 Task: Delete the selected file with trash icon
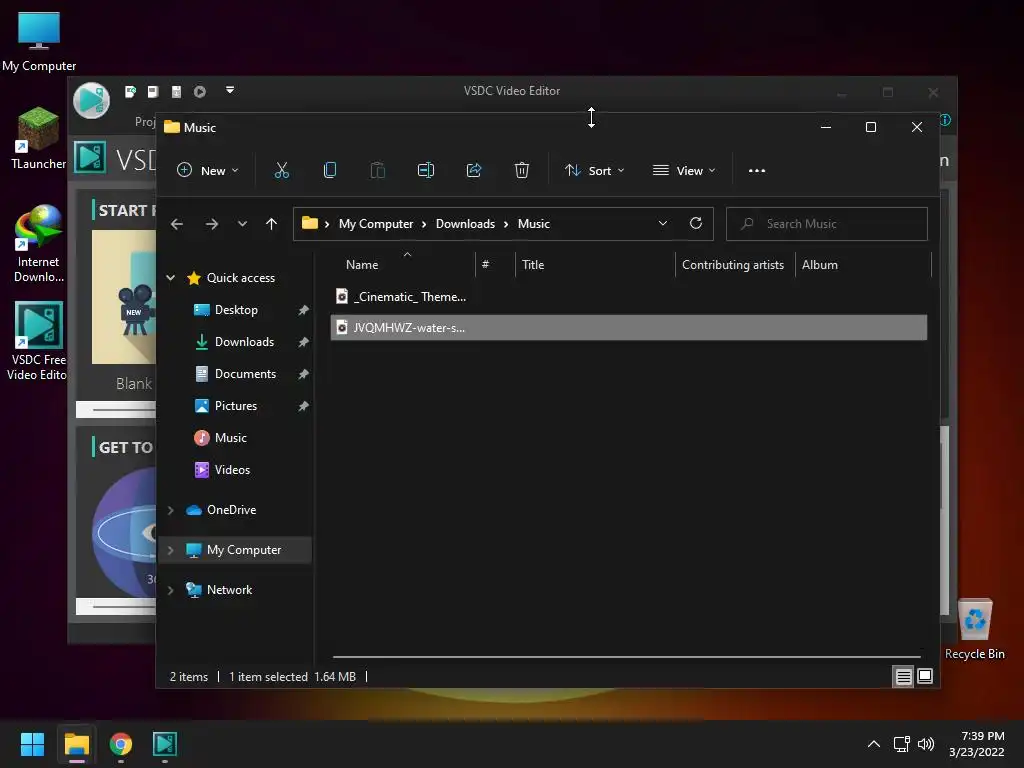click(x=522, y=170)
